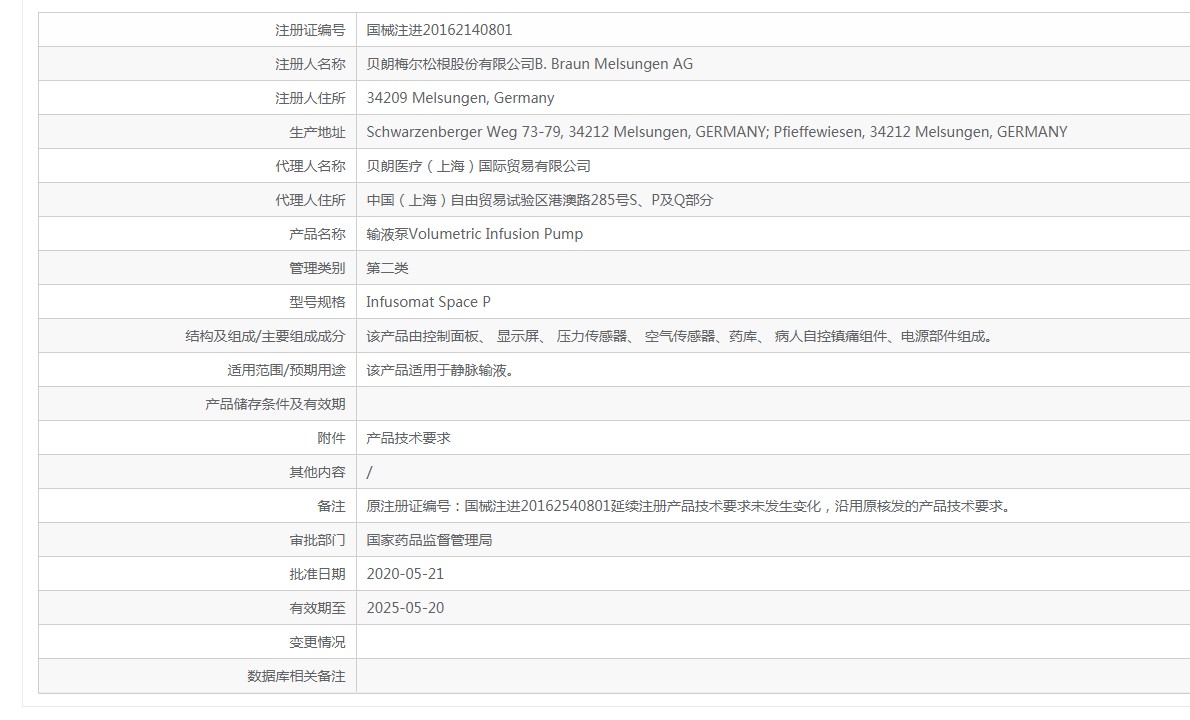Click remark text mentioning 国械注进20162540801
This screenshot has height=720, width=1190.
click(x=689, y=506)
